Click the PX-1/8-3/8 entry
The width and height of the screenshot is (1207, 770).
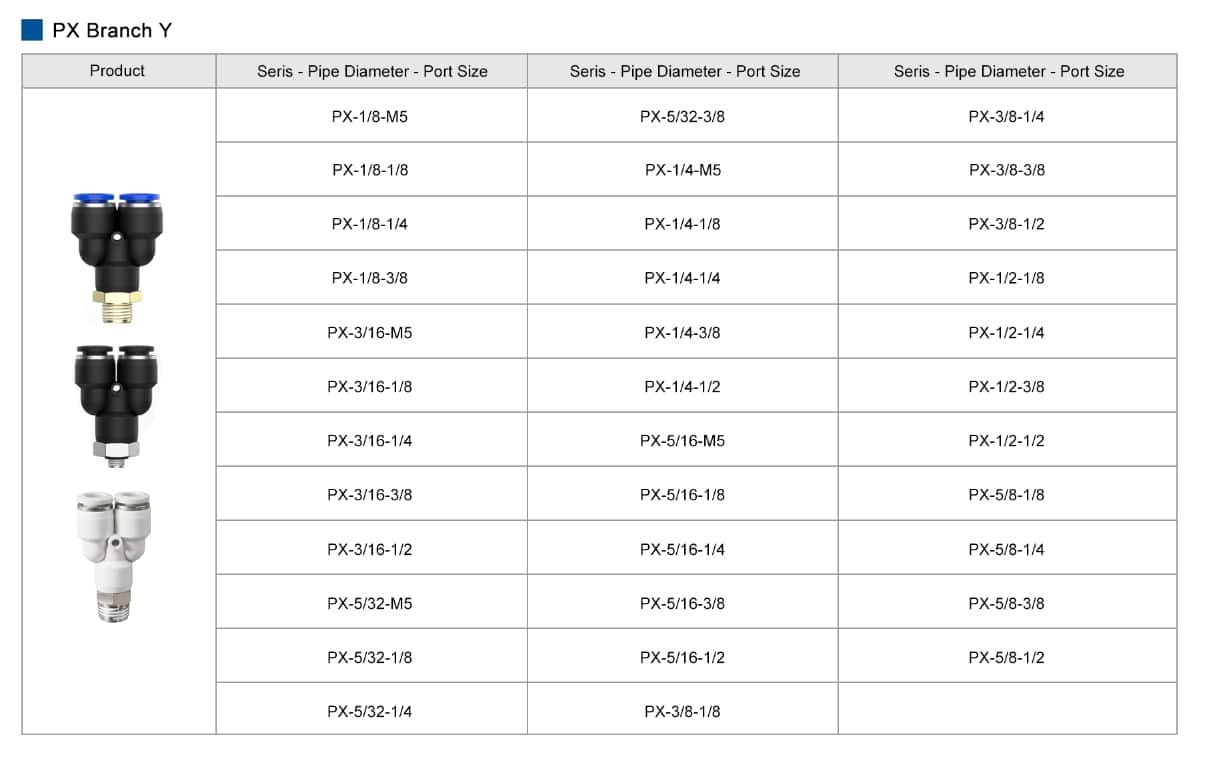pos(370,278)
